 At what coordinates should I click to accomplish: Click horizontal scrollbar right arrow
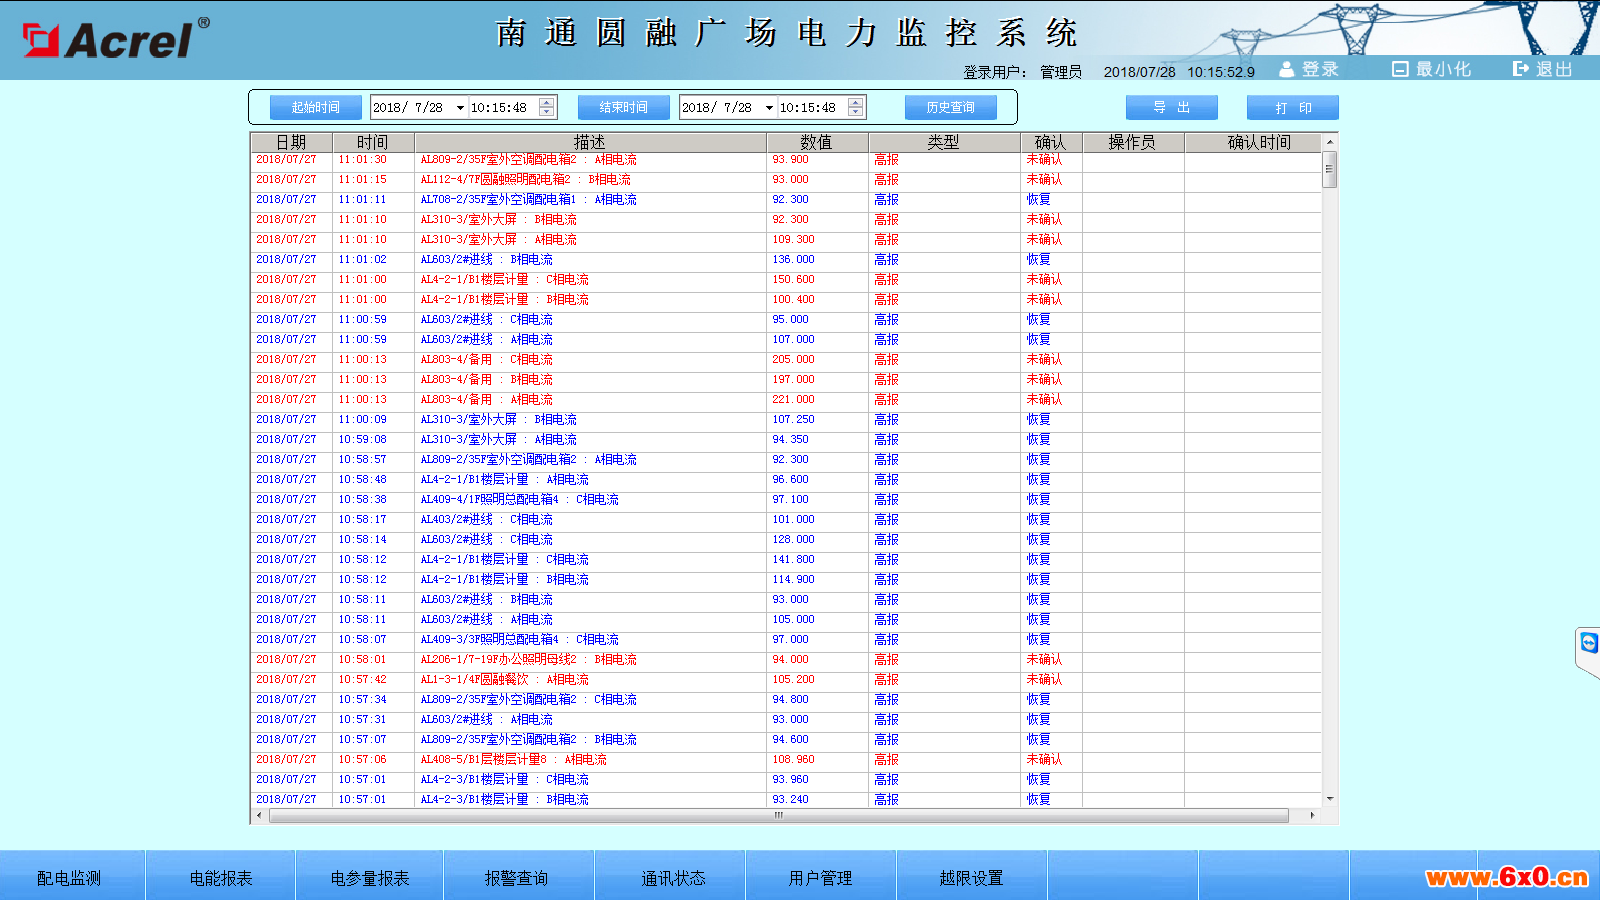pyautogui.click(x=1312, y=815)
